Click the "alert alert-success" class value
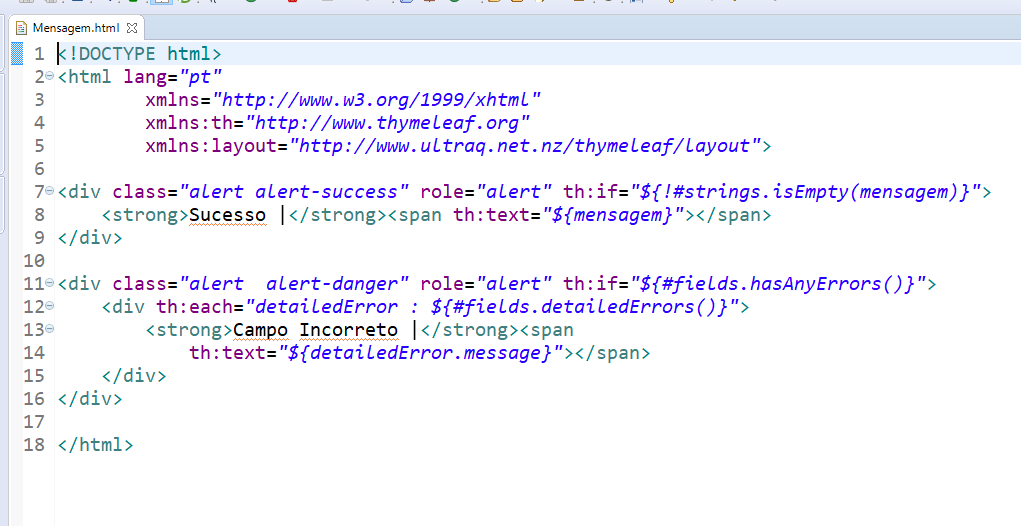This screenshot has width=1021, height=526. click(294, 192)
